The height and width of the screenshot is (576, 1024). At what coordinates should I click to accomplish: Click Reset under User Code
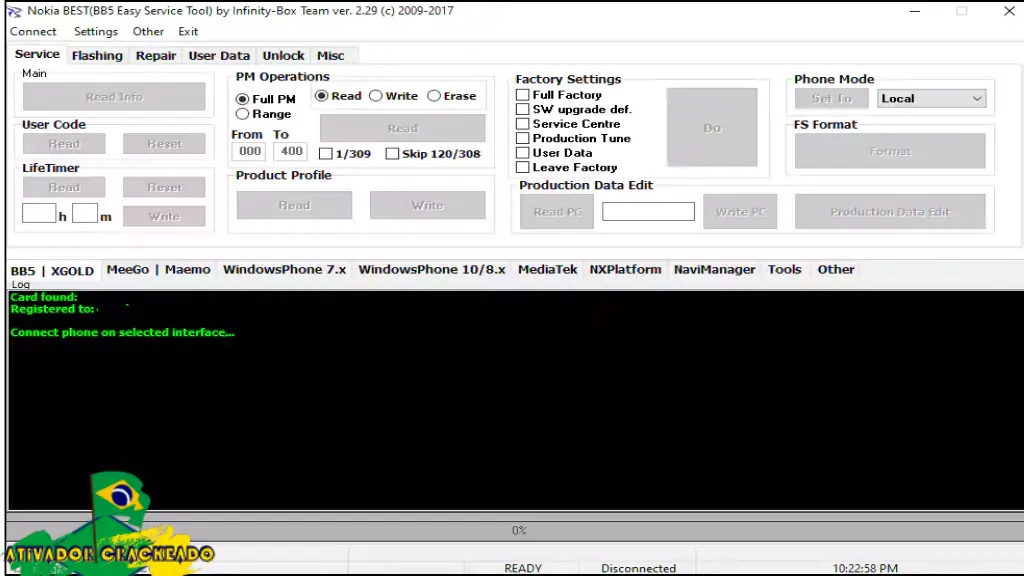pos(164,144)
